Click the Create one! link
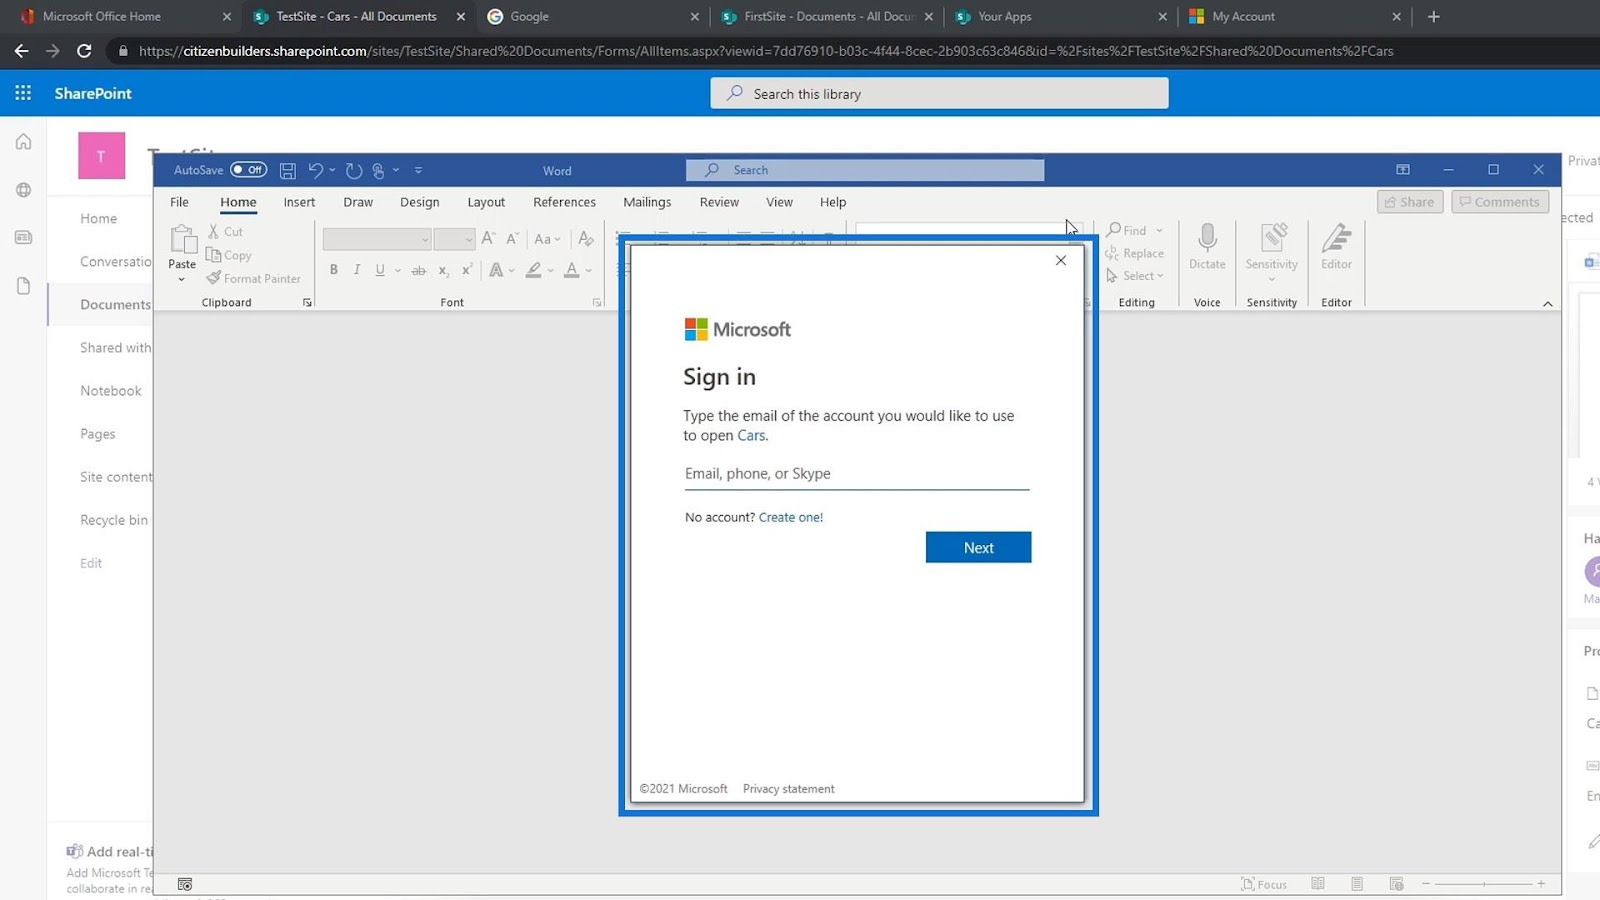 pyautogui.click(x=791, y=517)
